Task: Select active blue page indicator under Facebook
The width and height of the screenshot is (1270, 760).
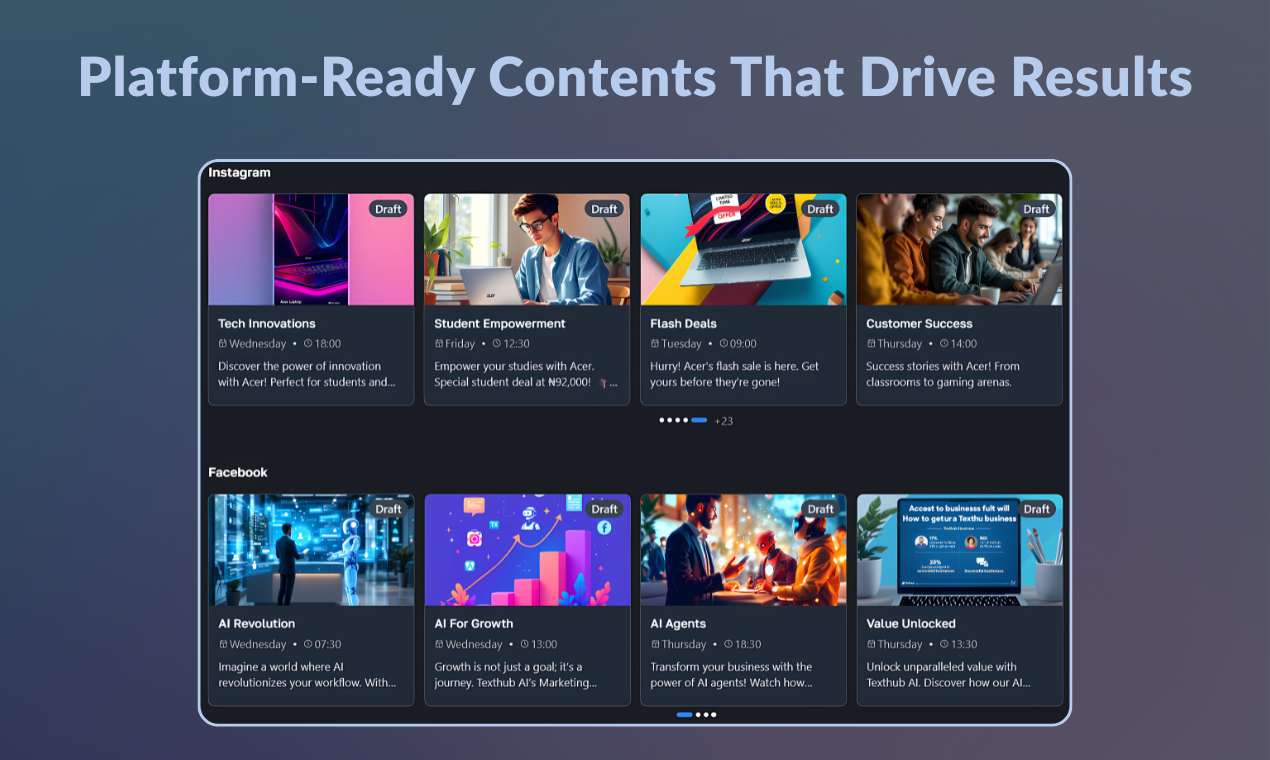Action: click(685, 715)
